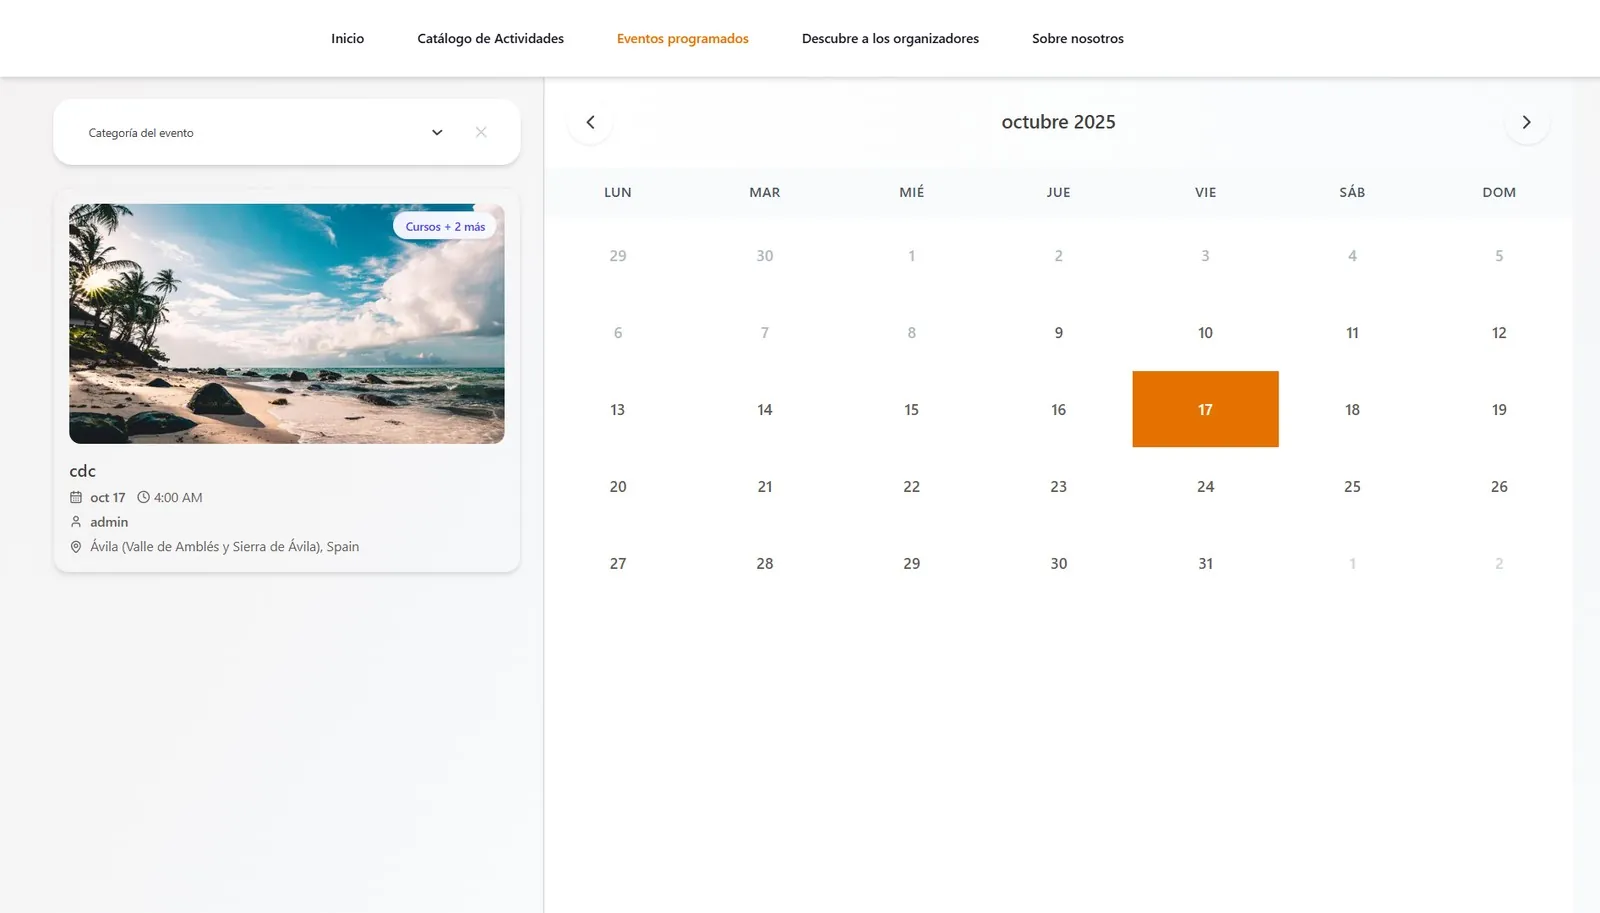Select October 9 in calendar
This screenshot has width=1600, height=913.
pos(1058,333)
